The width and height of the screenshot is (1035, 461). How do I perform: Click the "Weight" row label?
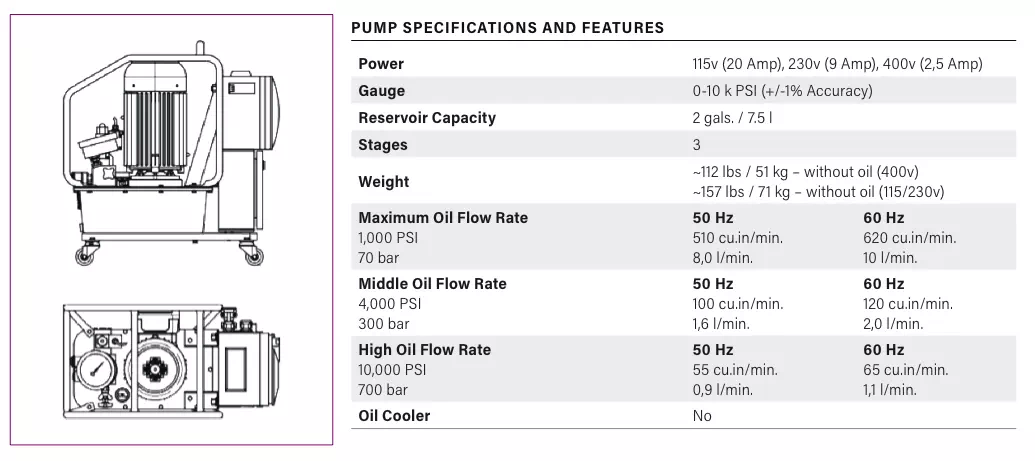pyautogui.click(x=384, y=182)
